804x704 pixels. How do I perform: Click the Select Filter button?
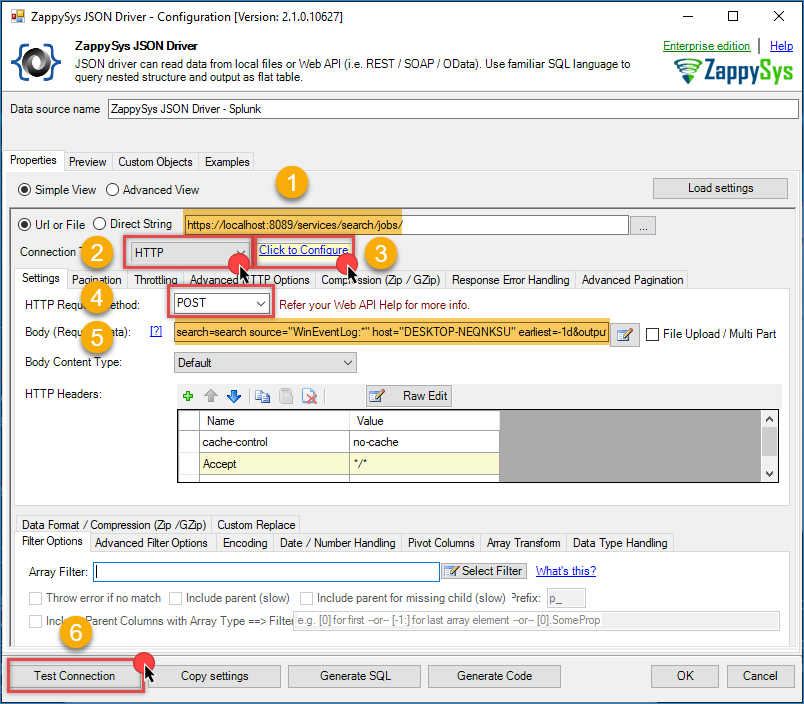(484, 571)
